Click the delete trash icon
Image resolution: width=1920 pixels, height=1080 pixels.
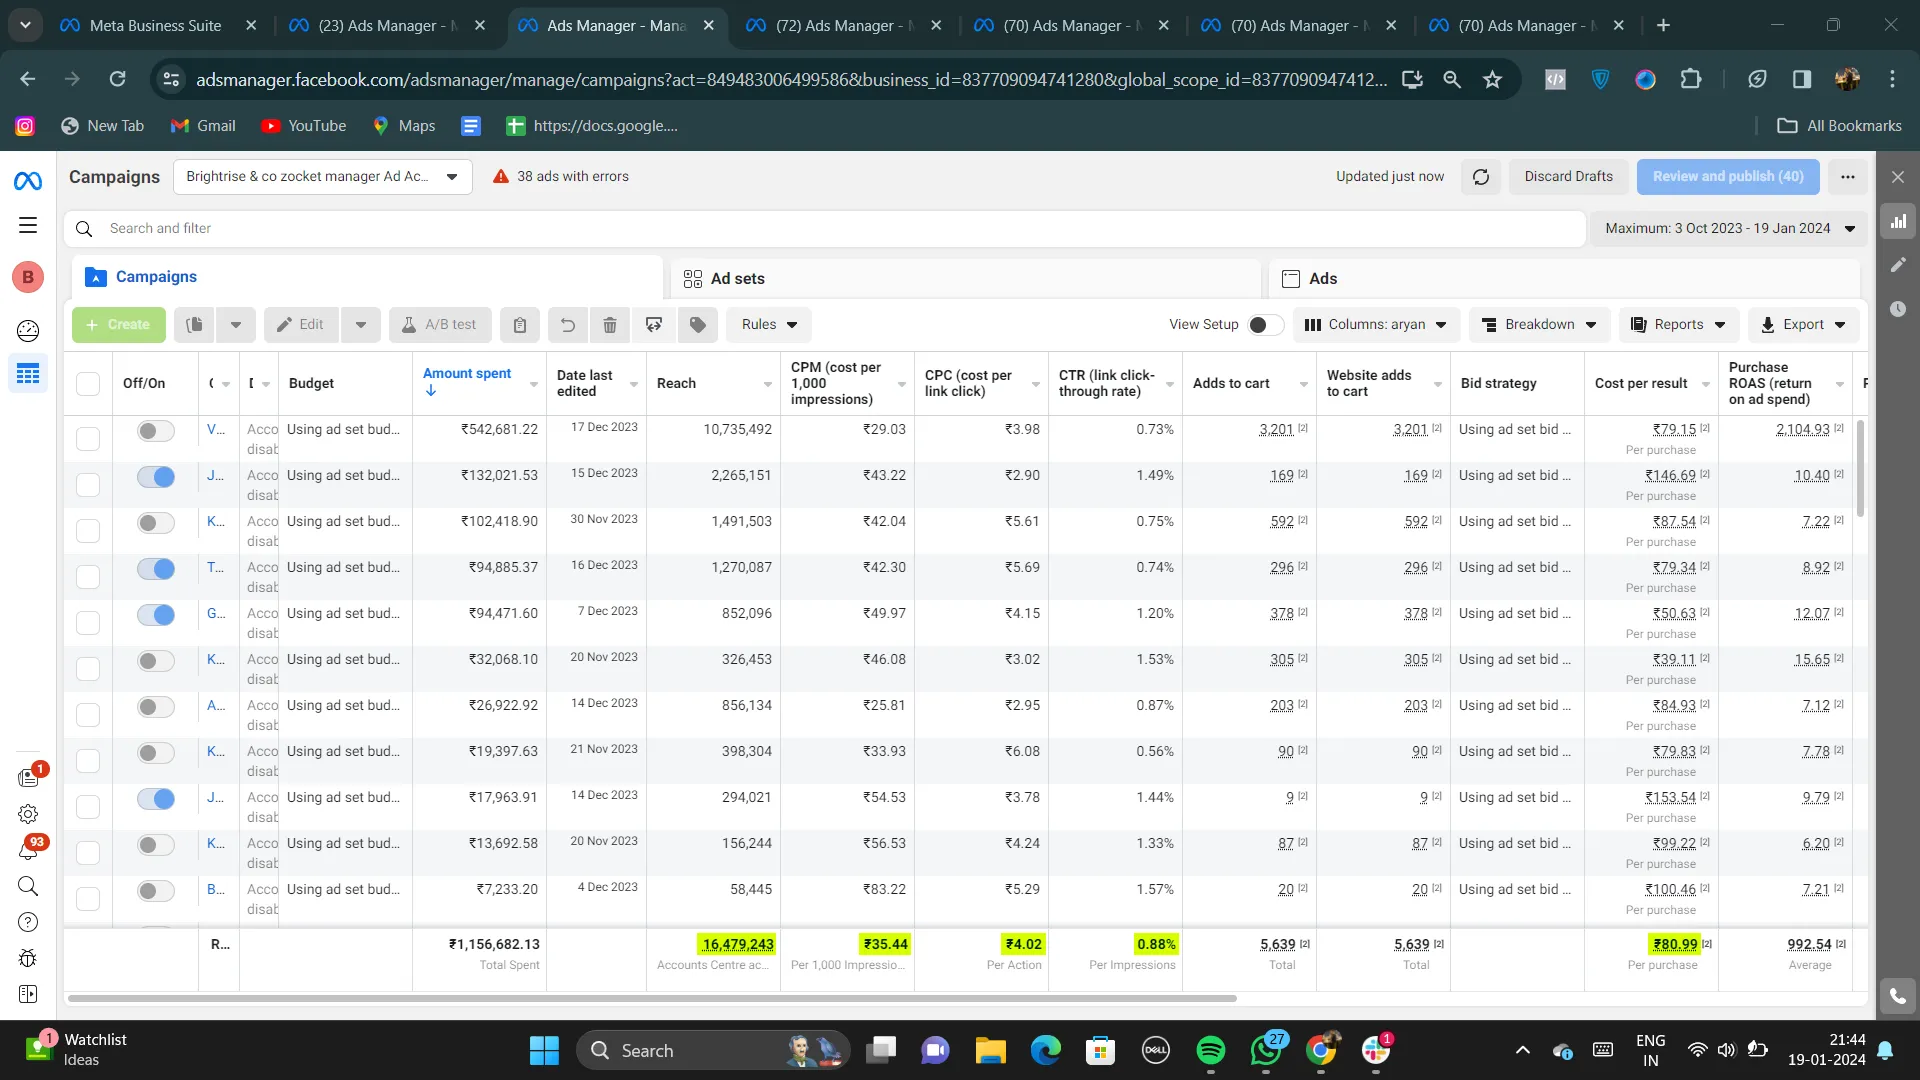(x=610, y=325)
